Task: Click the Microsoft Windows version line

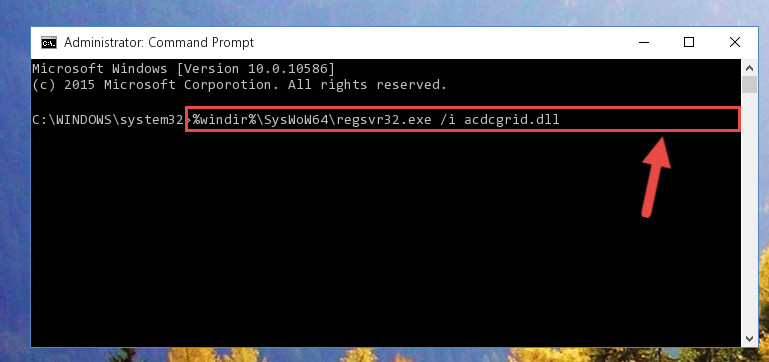Action: click(183, 69)
